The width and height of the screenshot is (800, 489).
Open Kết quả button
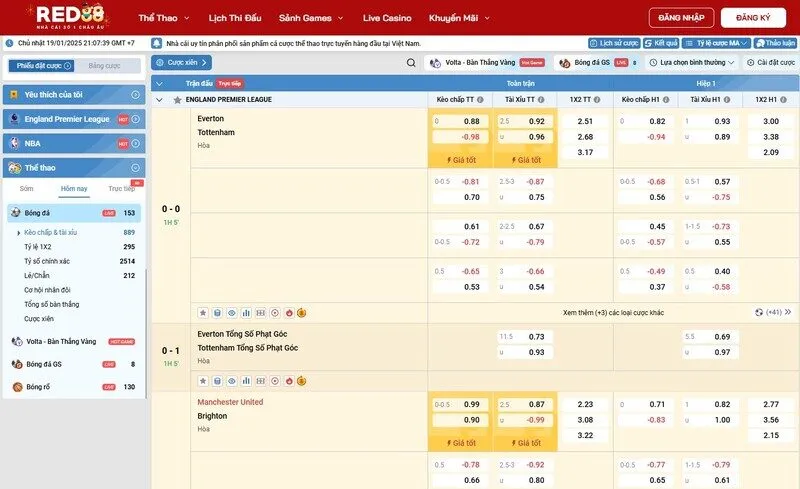661,43
